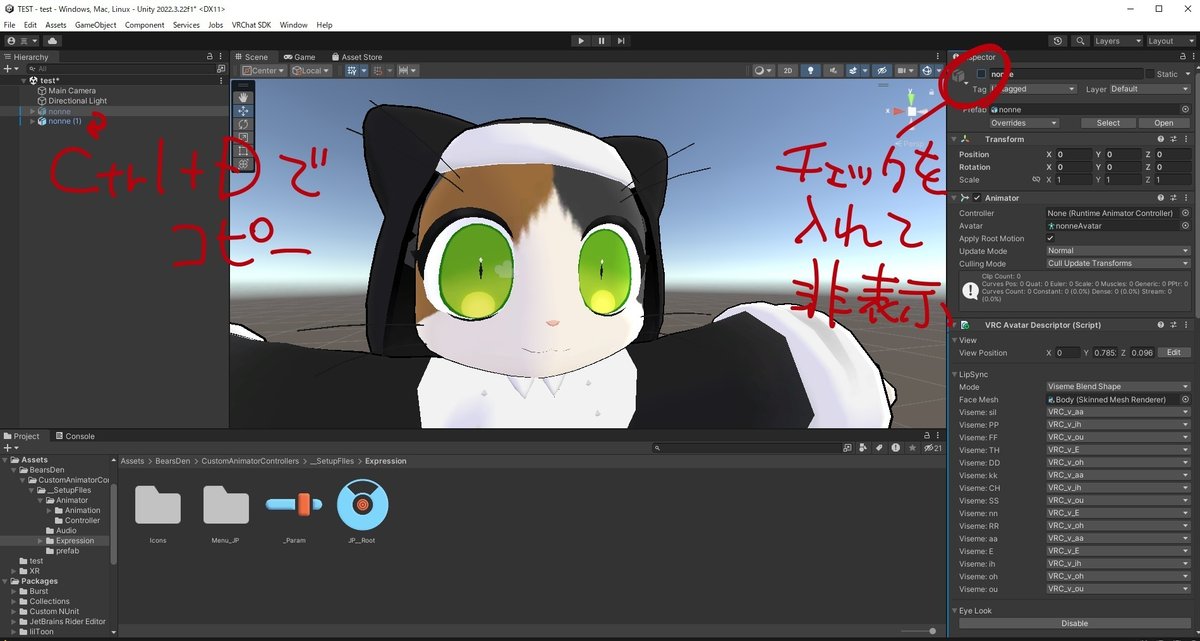Switch to the Game tab

point(299,57)
